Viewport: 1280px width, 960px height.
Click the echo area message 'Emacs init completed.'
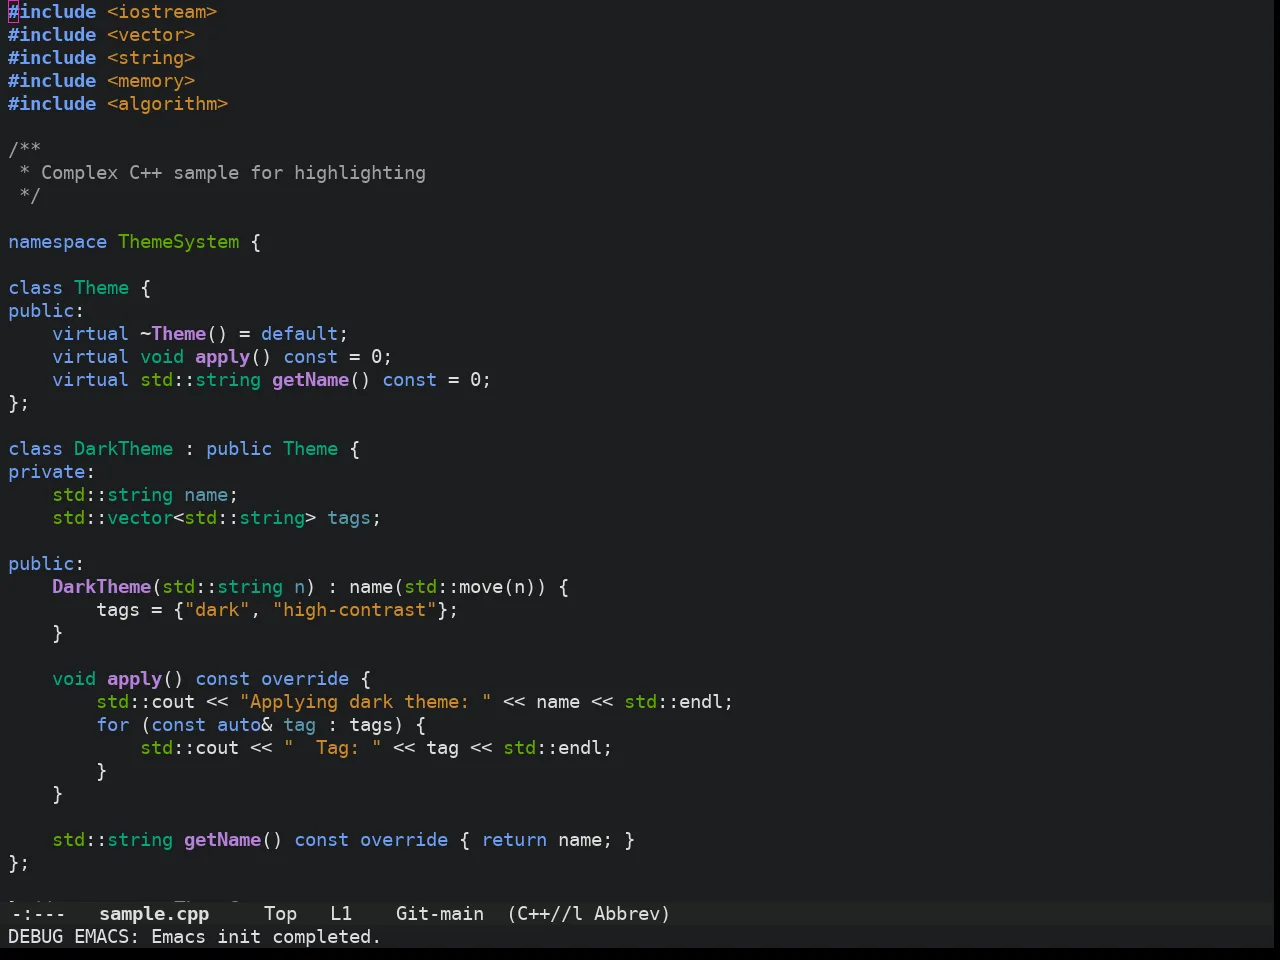[x=266, y=936]
